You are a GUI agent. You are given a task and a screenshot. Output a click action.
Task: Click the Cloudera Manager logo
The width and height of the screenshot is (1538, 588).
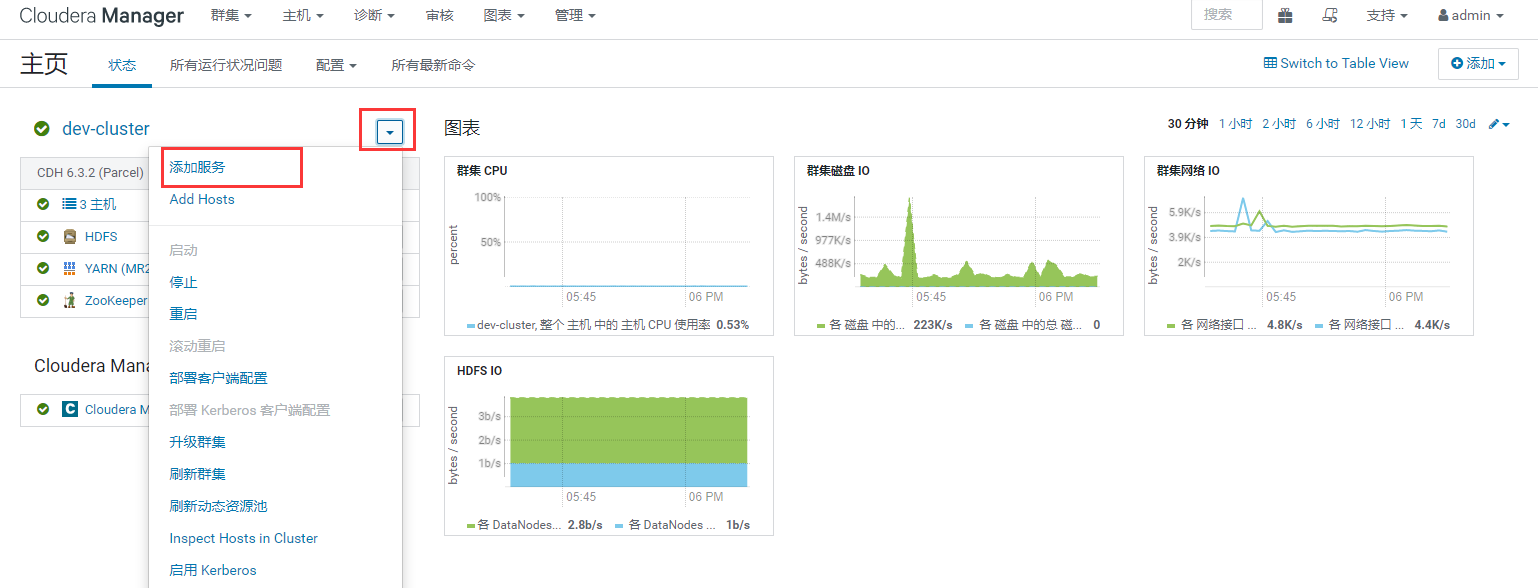pos(101,16)
